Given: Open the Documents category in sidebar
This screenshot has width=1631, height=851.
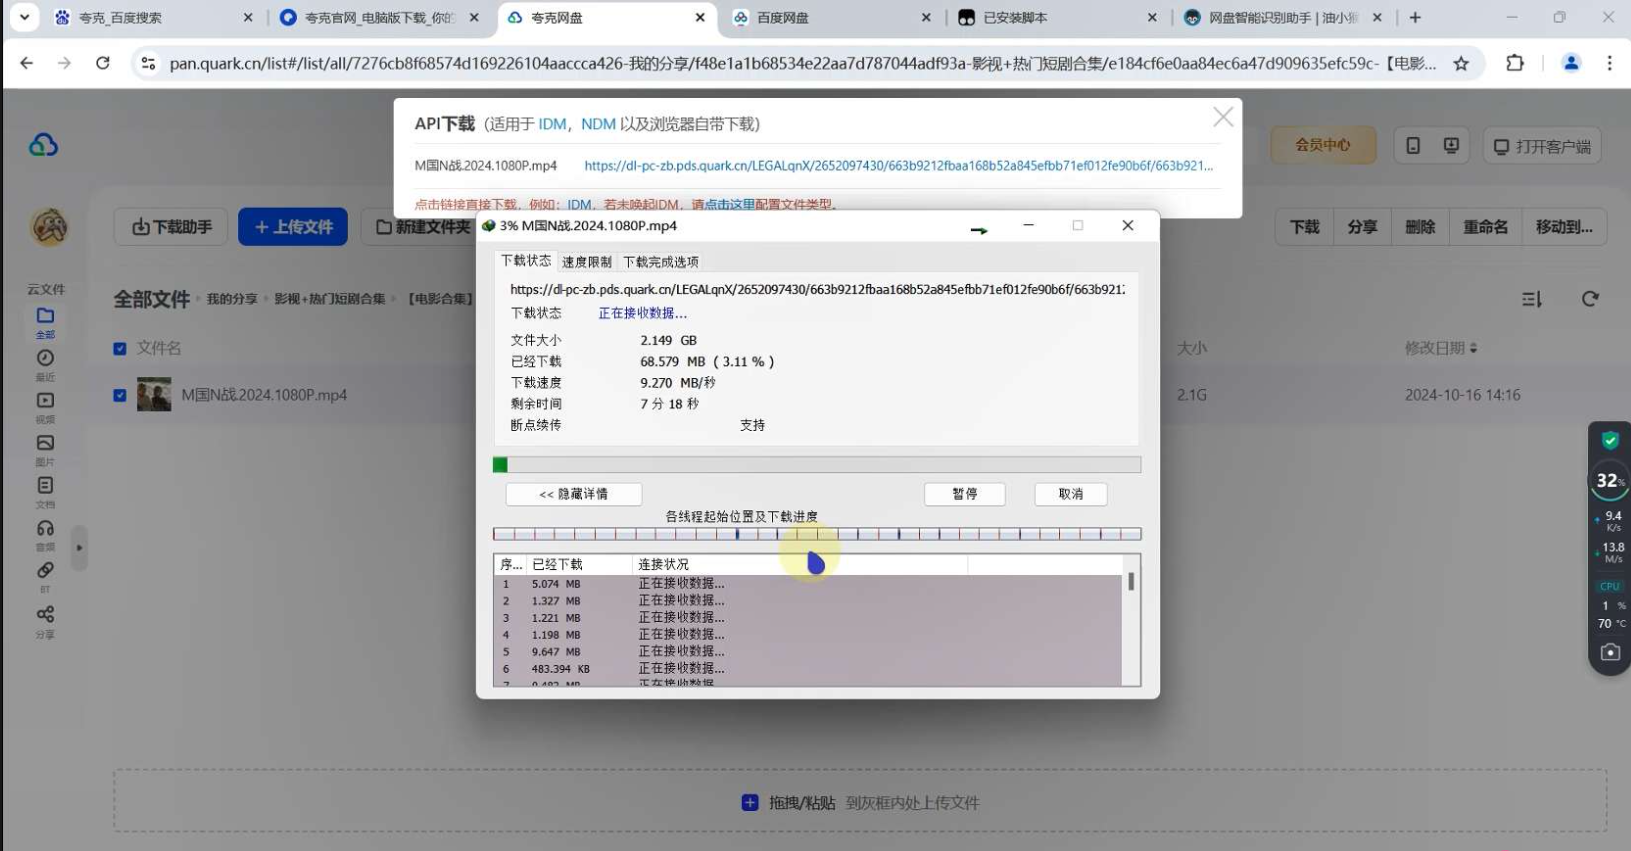Looking at the screenshot, I should [45, 486].
